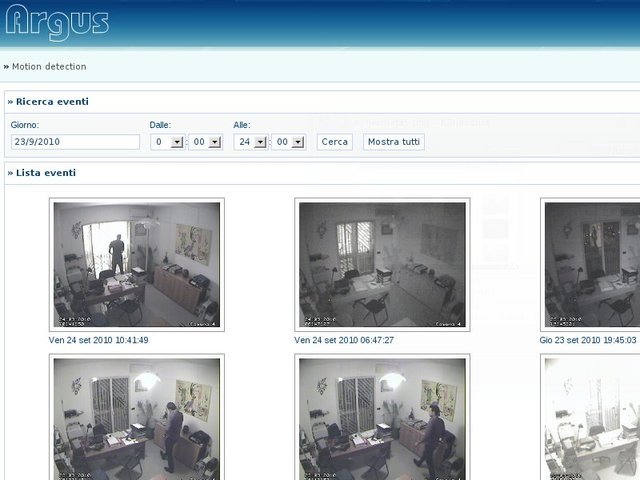Viewport: 640px width, 480px height.
Task: Click caption 'Gio 23 set 2010 19:45:03'
Action: pos(588,340)
